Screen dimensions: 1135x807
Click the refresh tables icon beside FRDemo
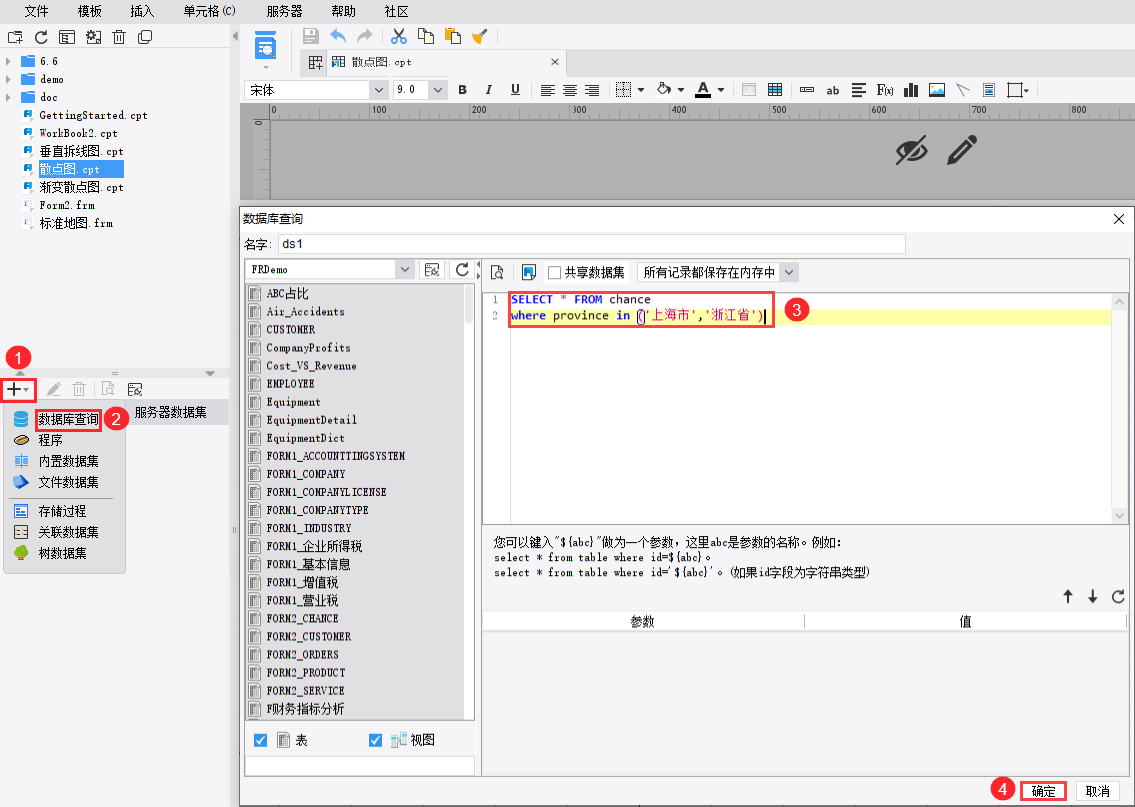[462, 270]
